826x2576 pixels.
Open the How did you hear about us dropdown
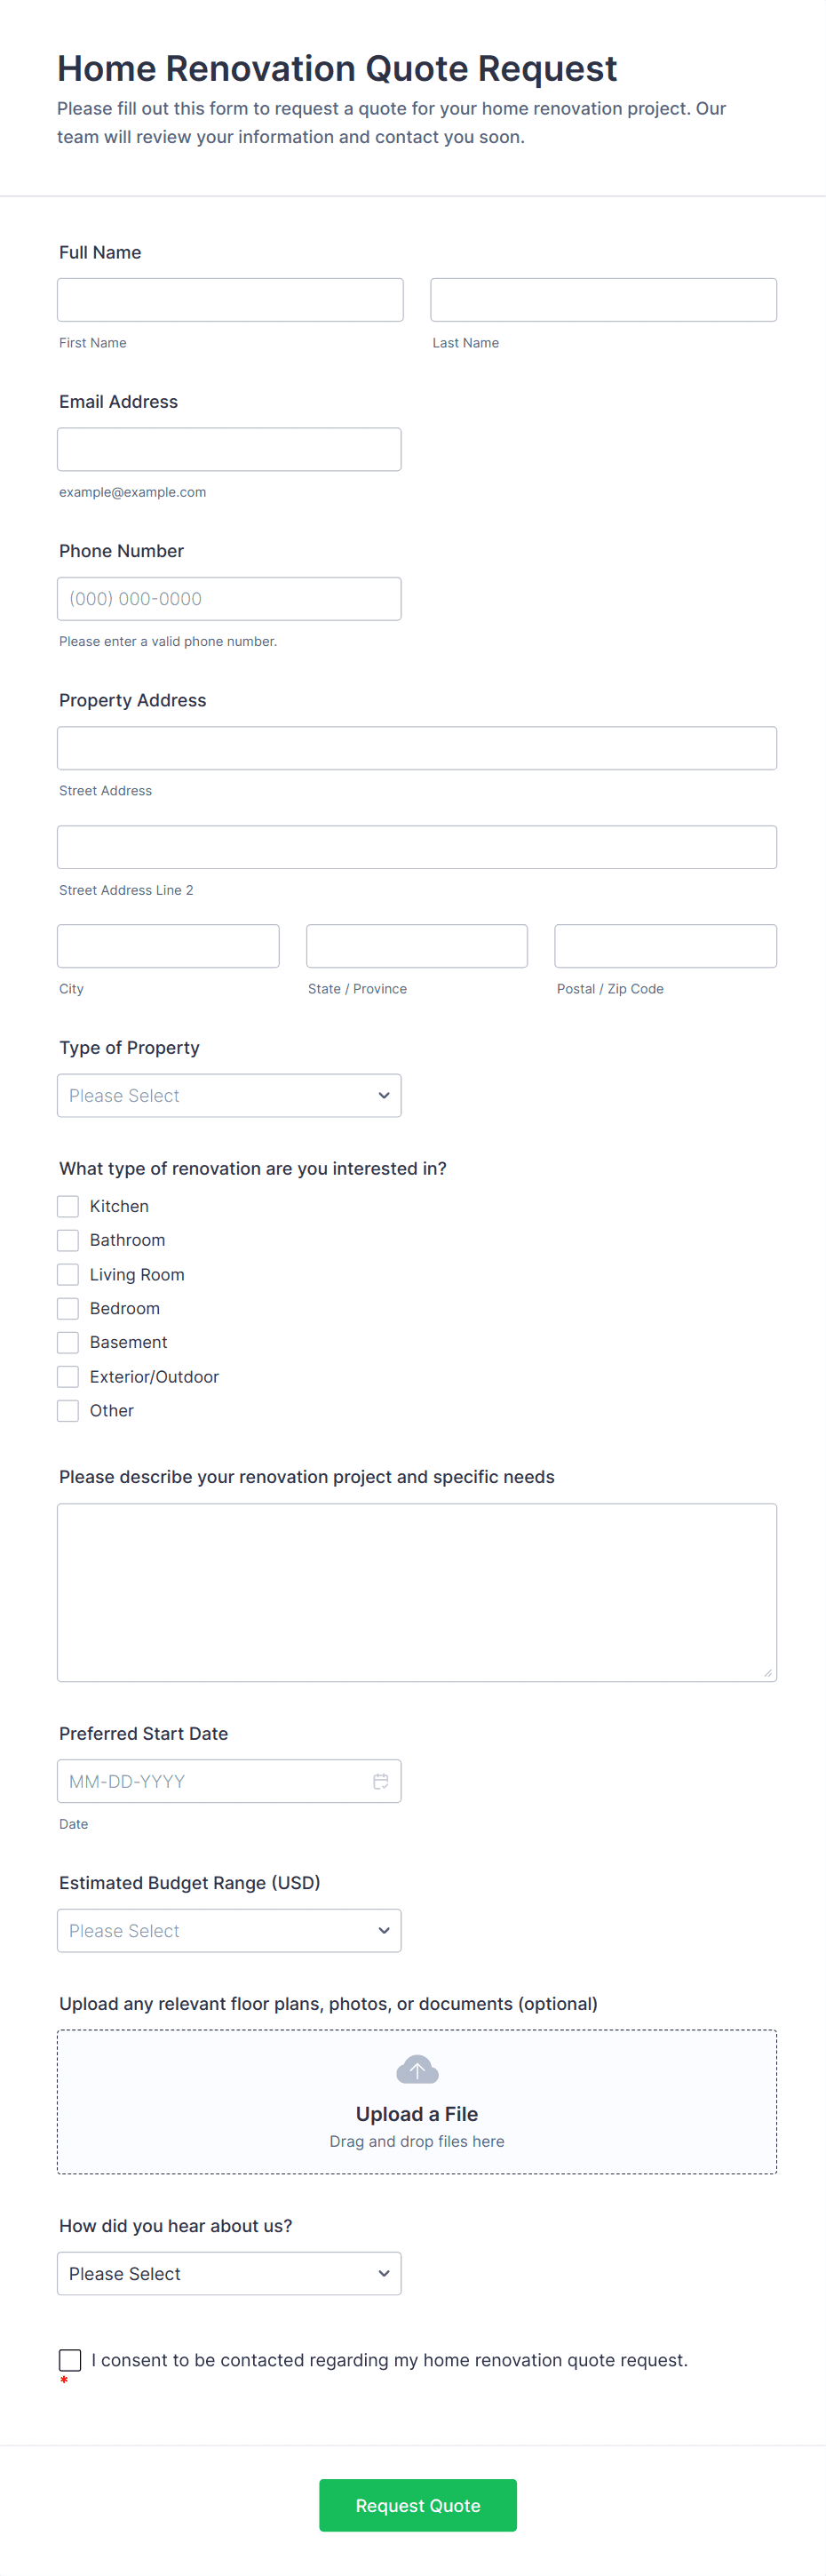point(229,2274)
